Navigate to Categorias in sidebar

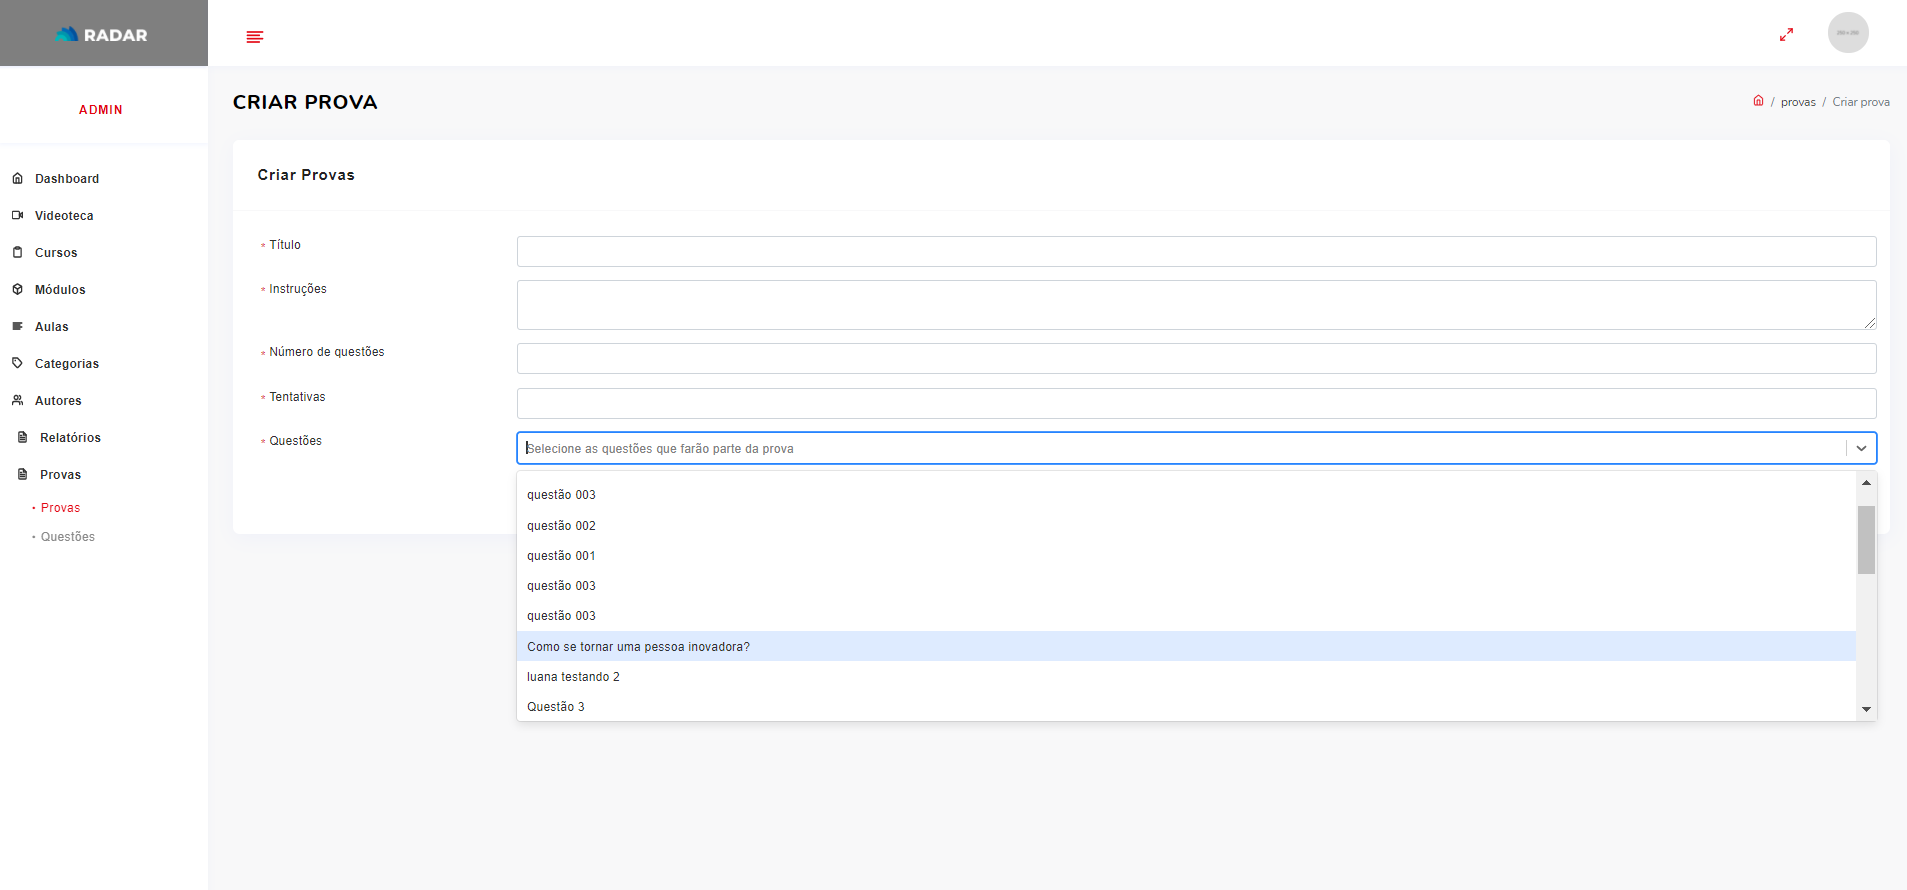[66, 364]
